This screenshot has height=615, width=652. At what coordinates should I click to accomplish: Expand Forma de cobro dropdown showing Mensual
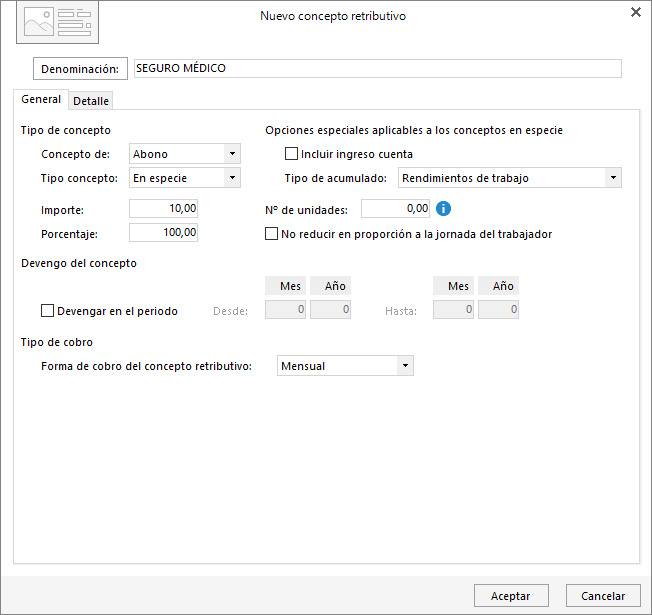coord(345,366)
